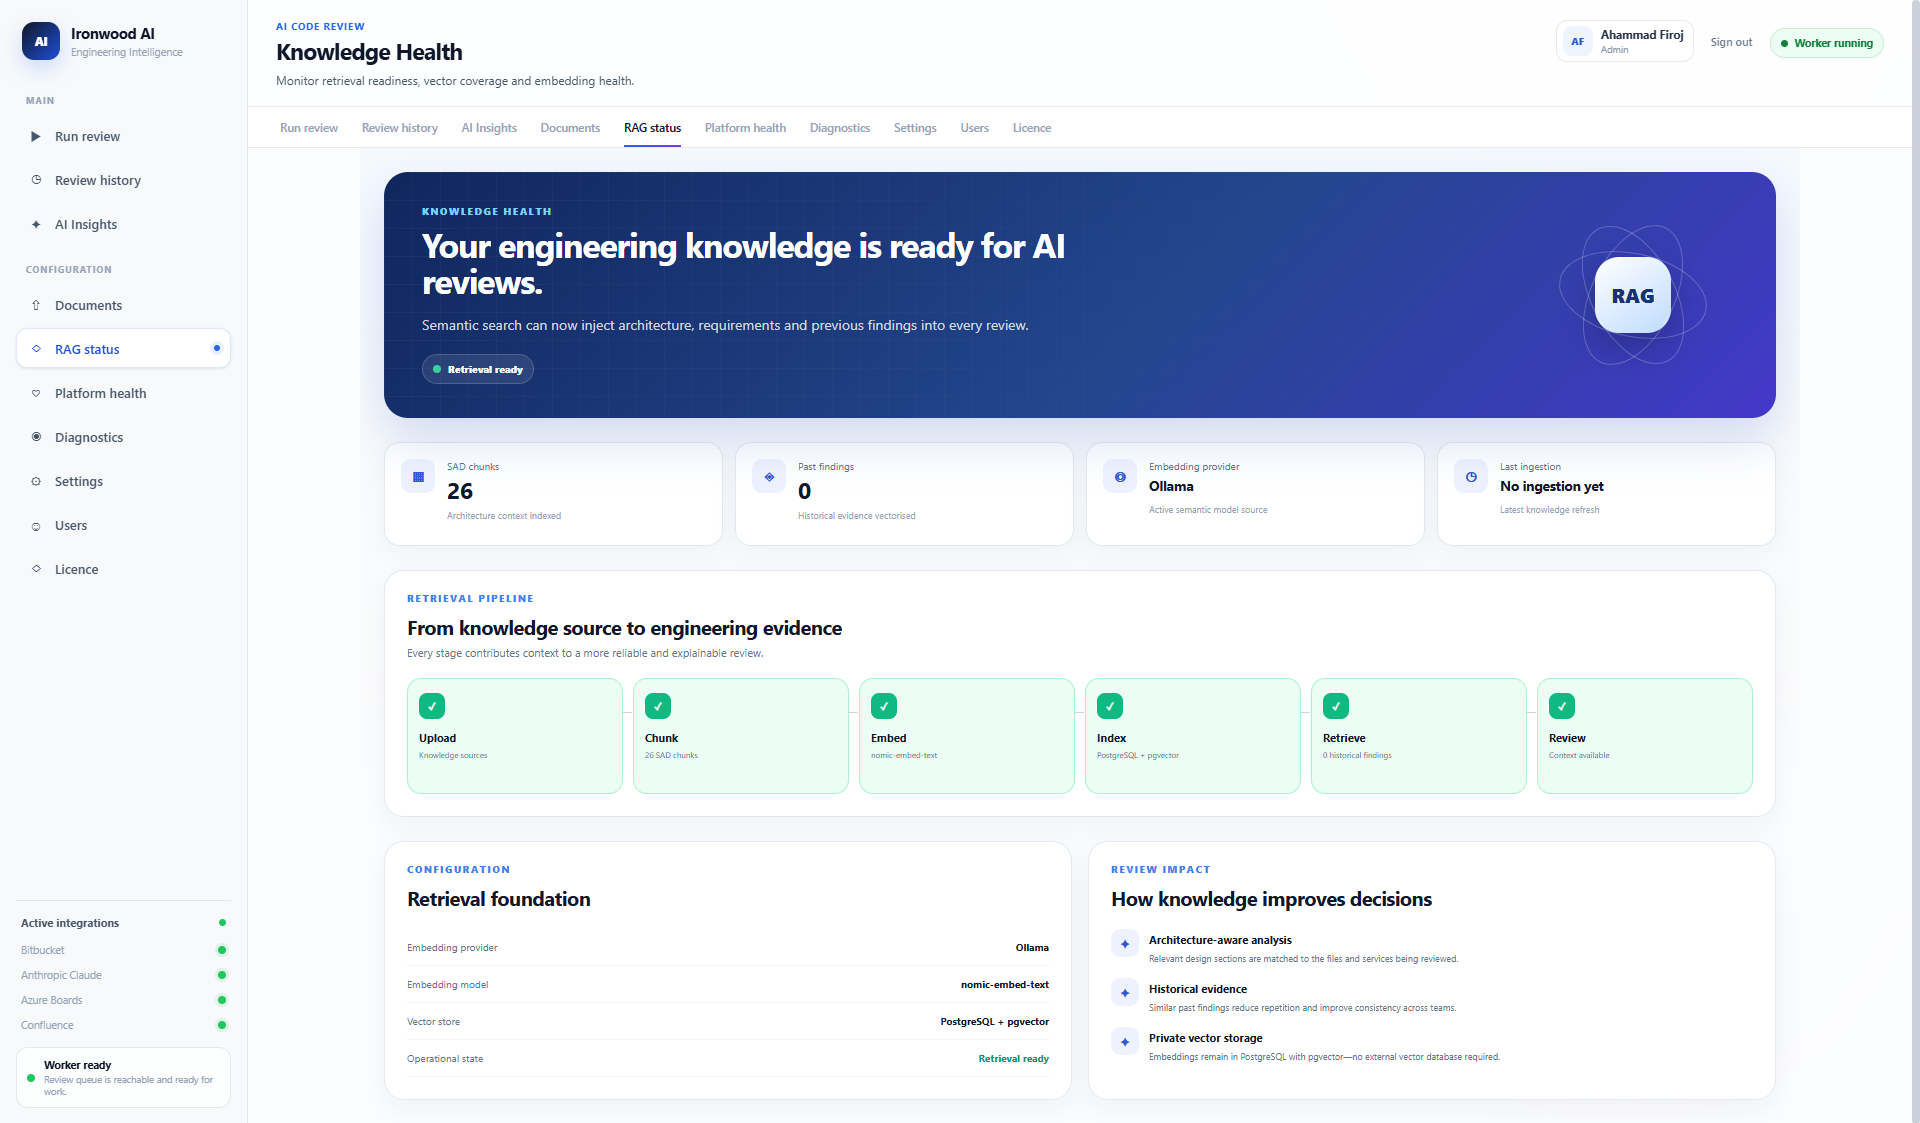The width and height of the screenshot is (1920, 1123).
Task: Open the Ahammad Firoj profile card
Action: pyautogui.click(x=1625, y=42)
